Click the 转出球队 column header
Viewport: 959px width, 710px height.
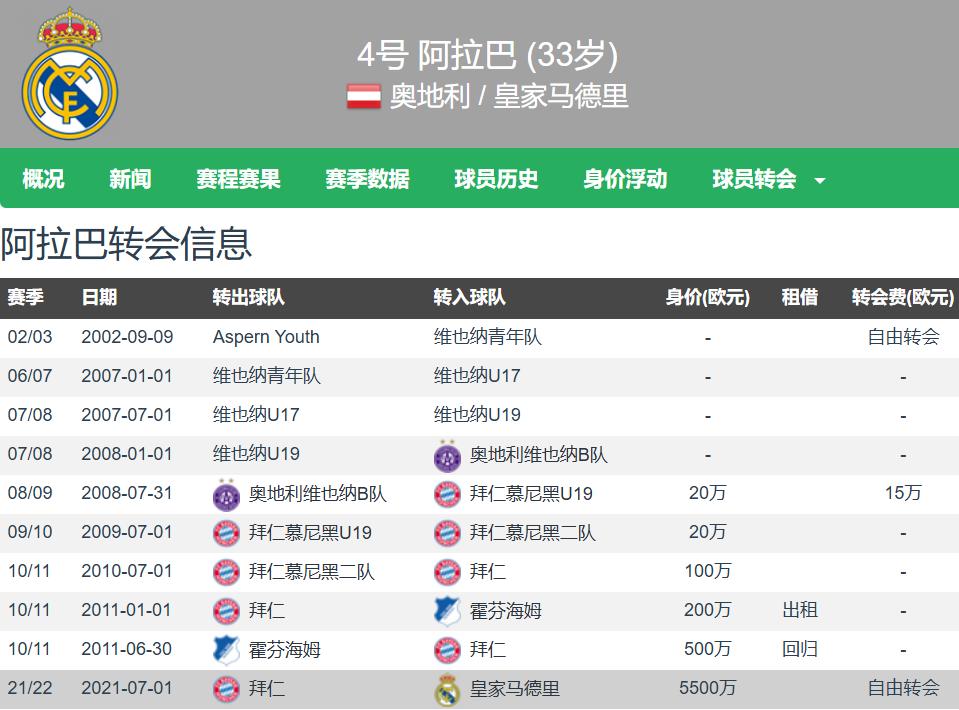pos(248,297)
